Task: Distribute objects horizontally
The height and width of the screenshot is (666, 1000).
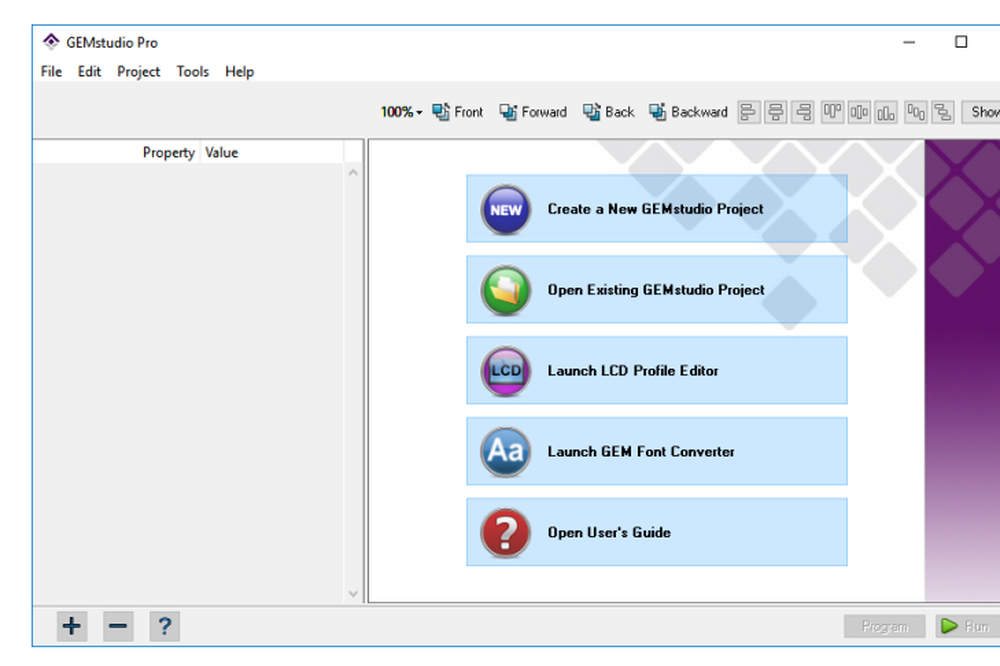Action: (916, 112)
